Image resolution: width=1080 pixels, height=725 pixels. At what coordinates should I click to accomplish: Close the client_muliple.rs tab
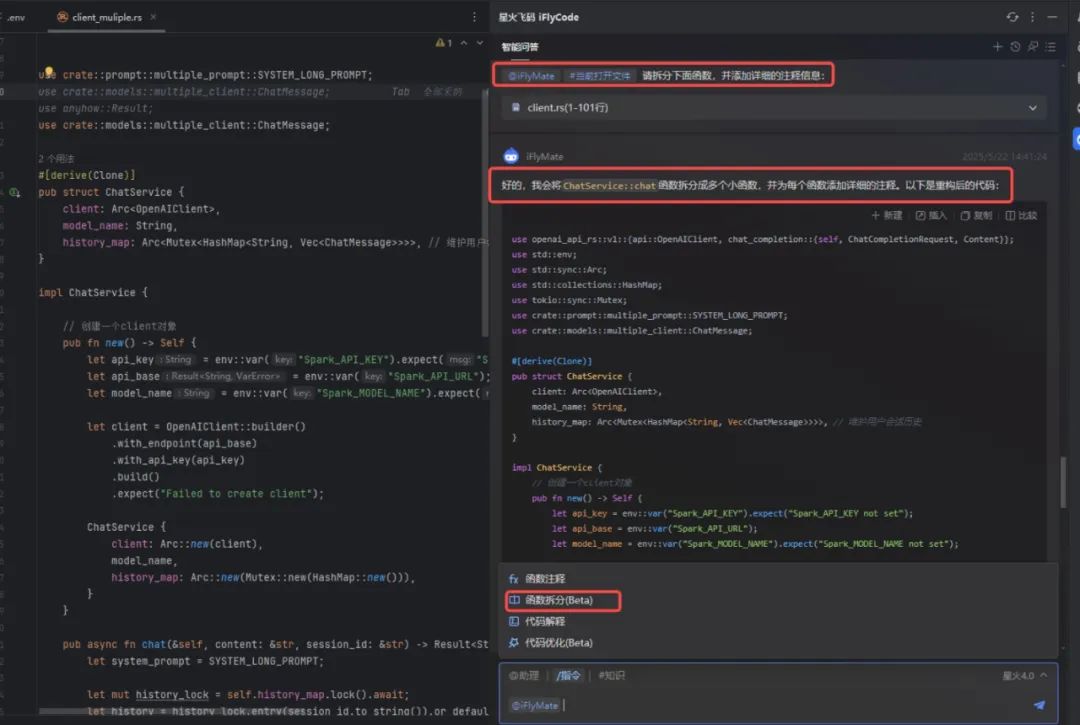point(153,17)
